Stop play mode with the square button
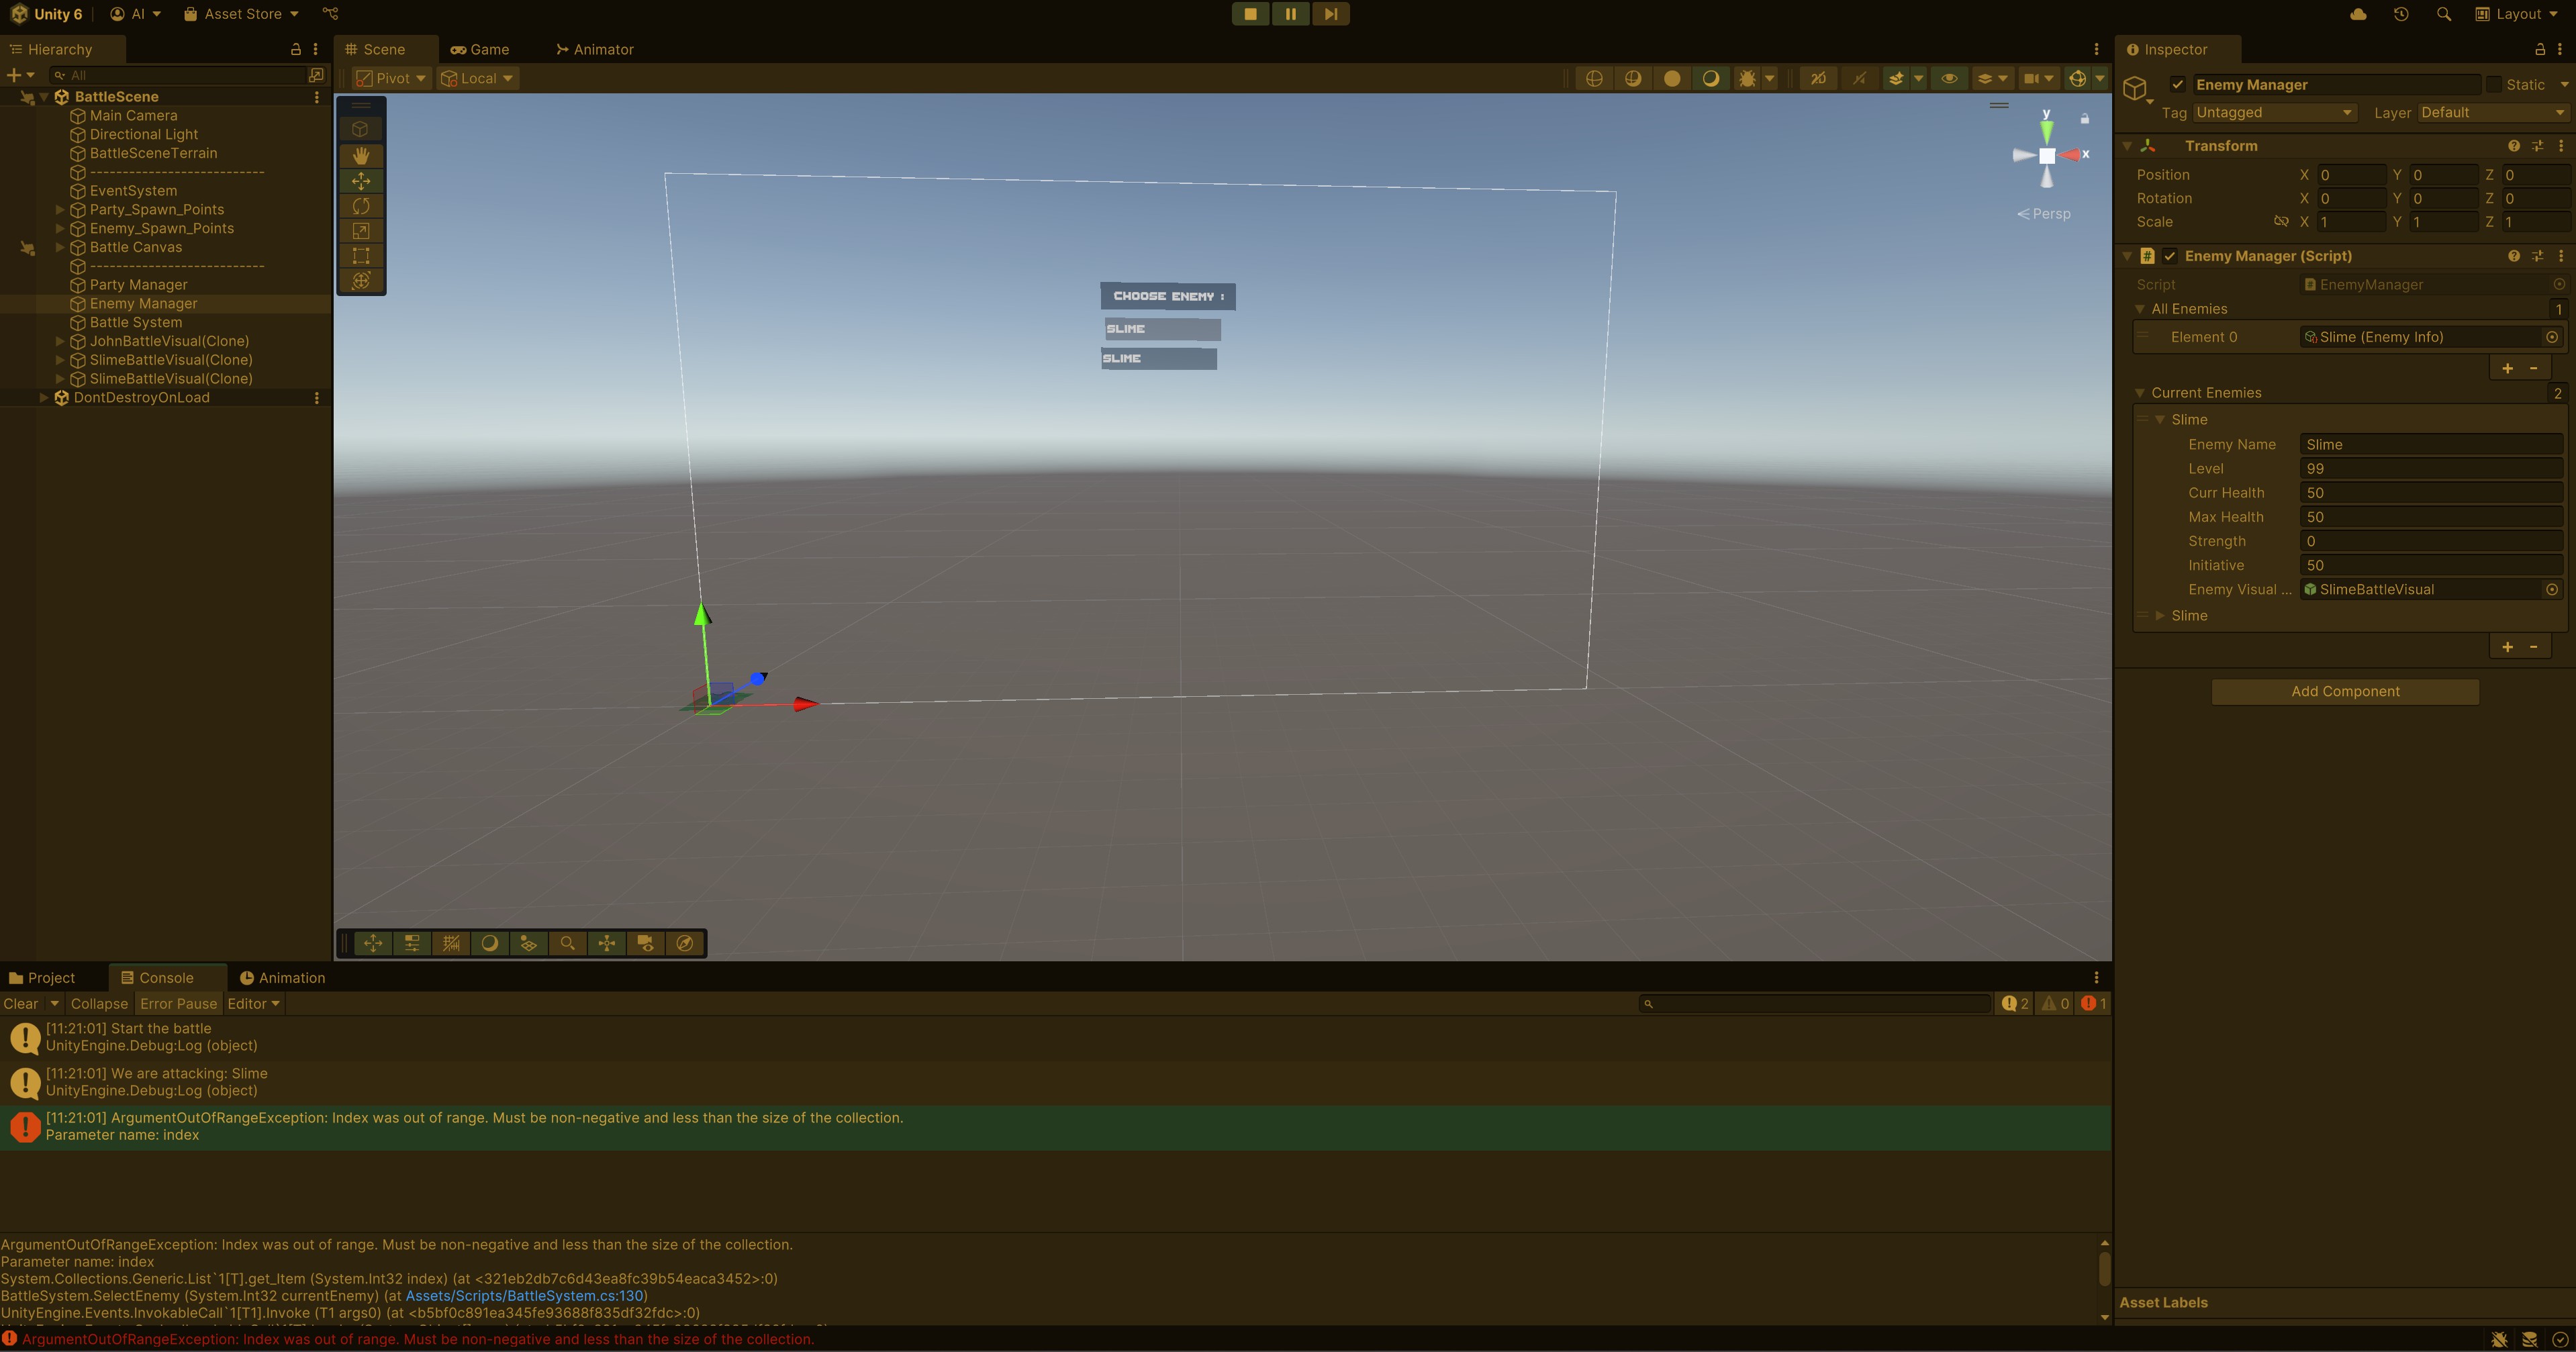 (x=1249, y=13)
